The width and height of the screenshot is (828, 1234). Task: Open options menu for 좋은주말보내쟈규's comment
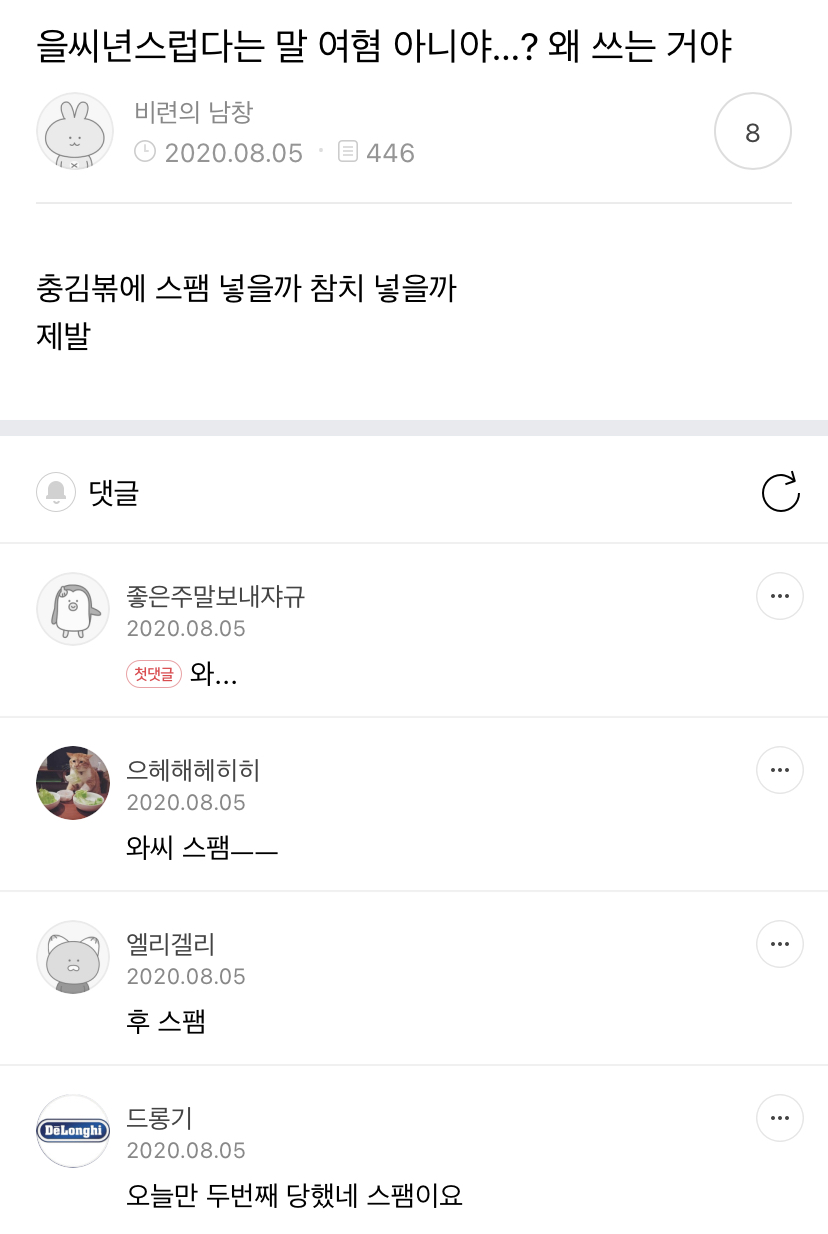(x=779, y=597)
